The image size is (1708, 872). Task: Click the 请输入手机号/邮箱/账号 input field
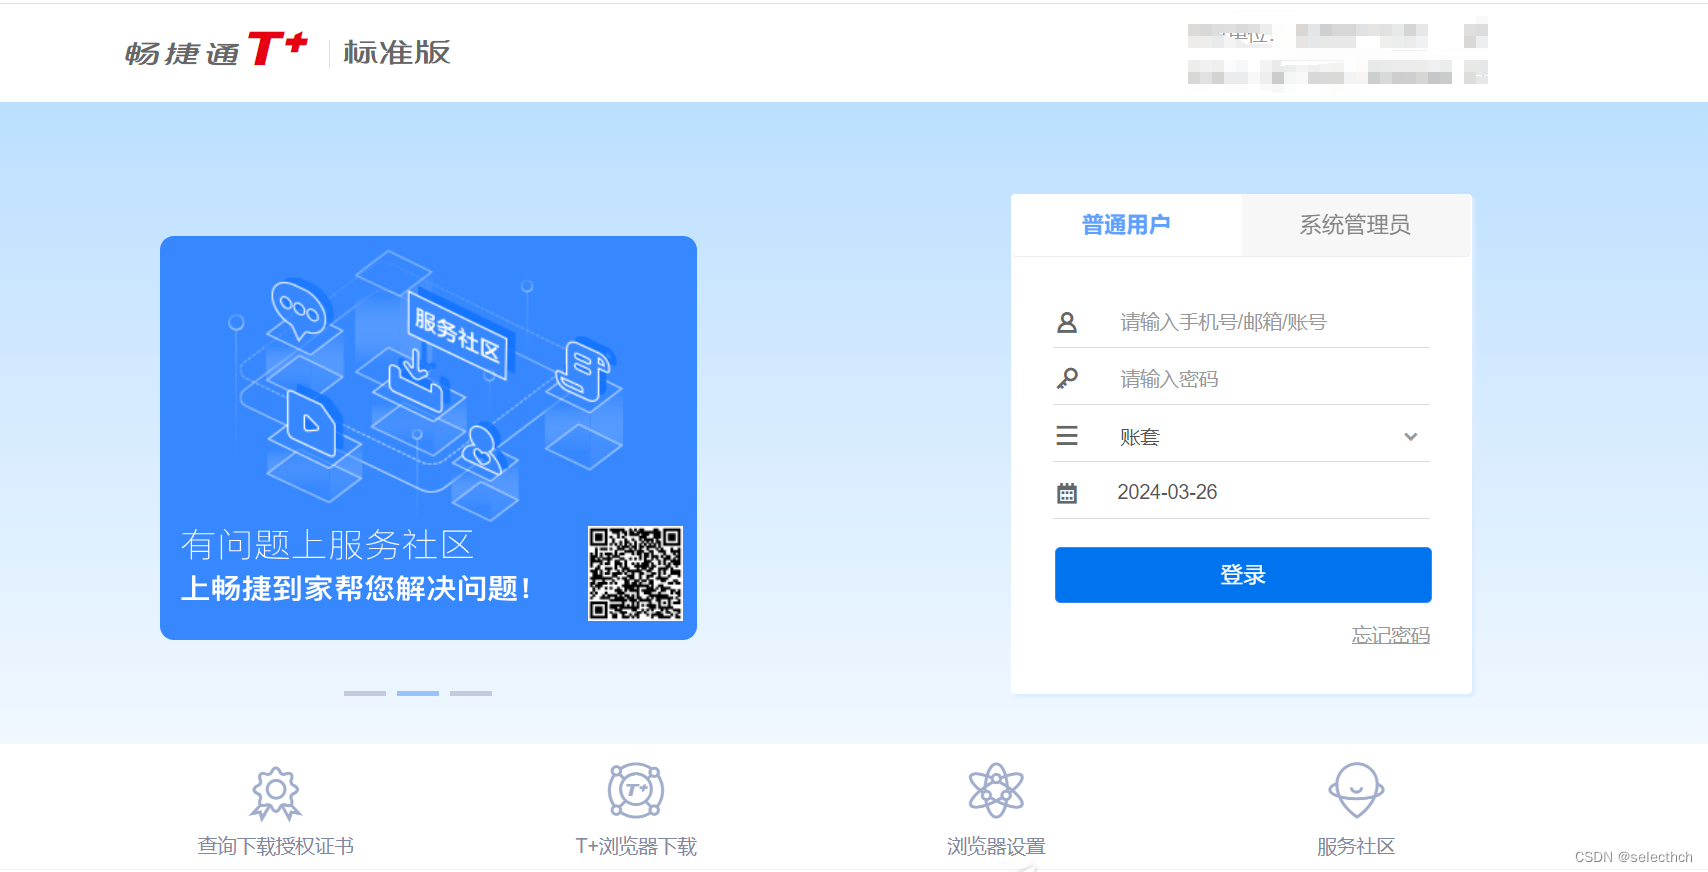point(1242,322)
